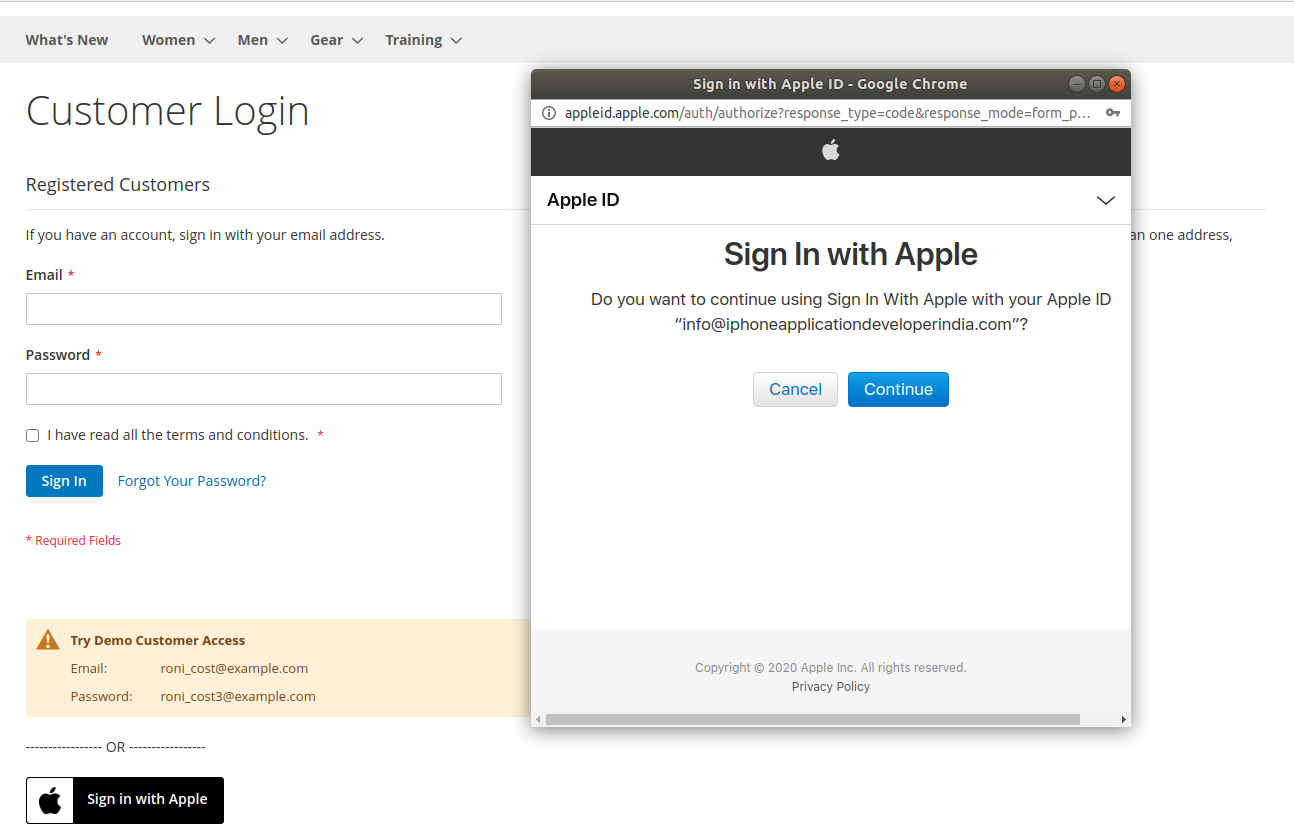Viewport: 1294px width, 837px height.
Task: Click the page info icon in the address bar
Action: (x=548, y=113)
